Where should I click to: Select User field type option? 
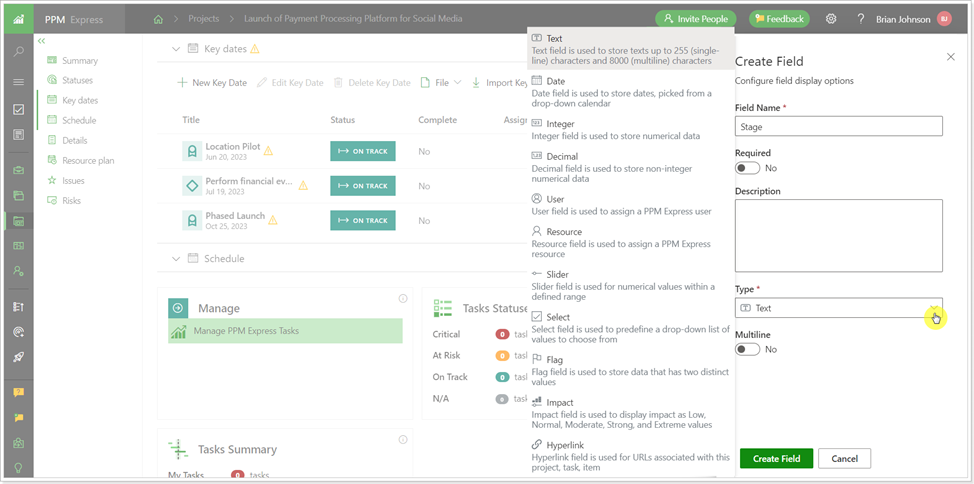pos(630,204)
